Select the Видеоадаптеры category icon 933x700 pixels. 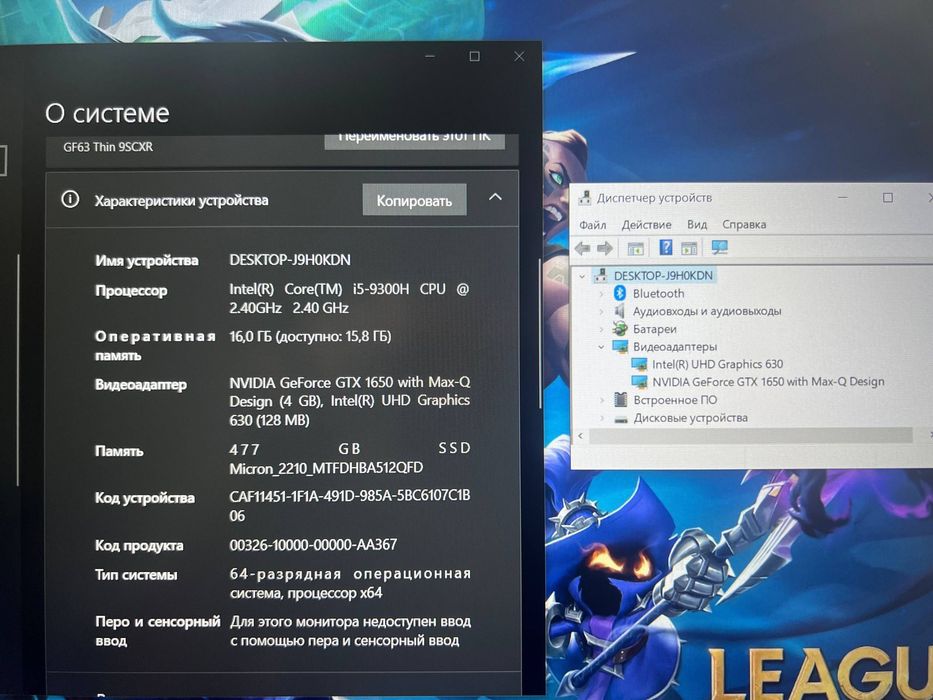click(620, 346)
